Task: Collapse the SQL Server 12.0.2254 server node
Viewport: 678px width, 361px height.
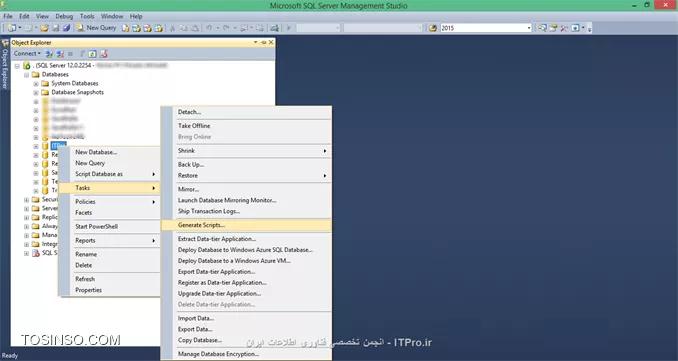Action: click(x=17, y=66)
